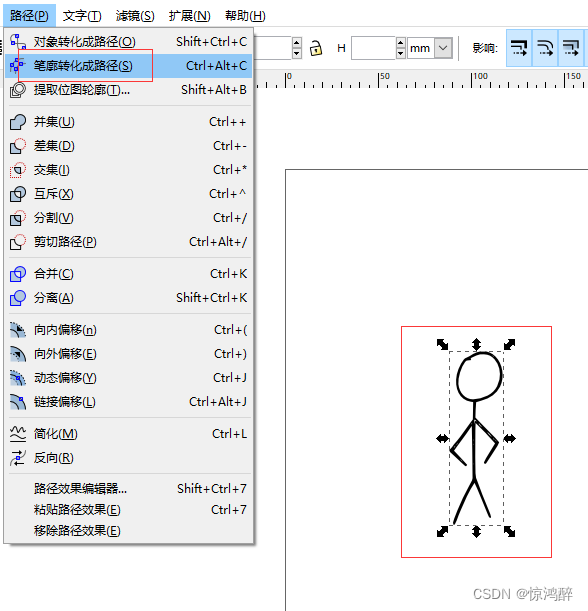The image size is (588, 611).
Task: Select 分离(A) break apart entry
Action: 129,298
